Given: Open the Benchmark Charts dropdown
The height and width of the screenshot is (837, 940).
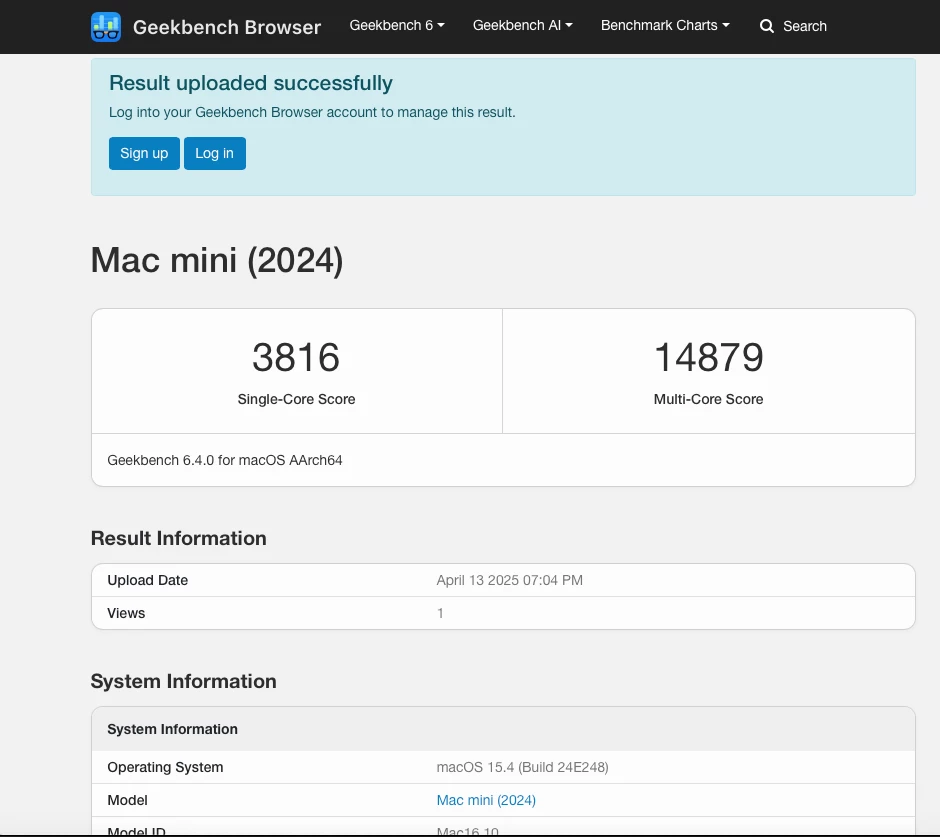Looking at the screenshot, I should pos(665,25).
